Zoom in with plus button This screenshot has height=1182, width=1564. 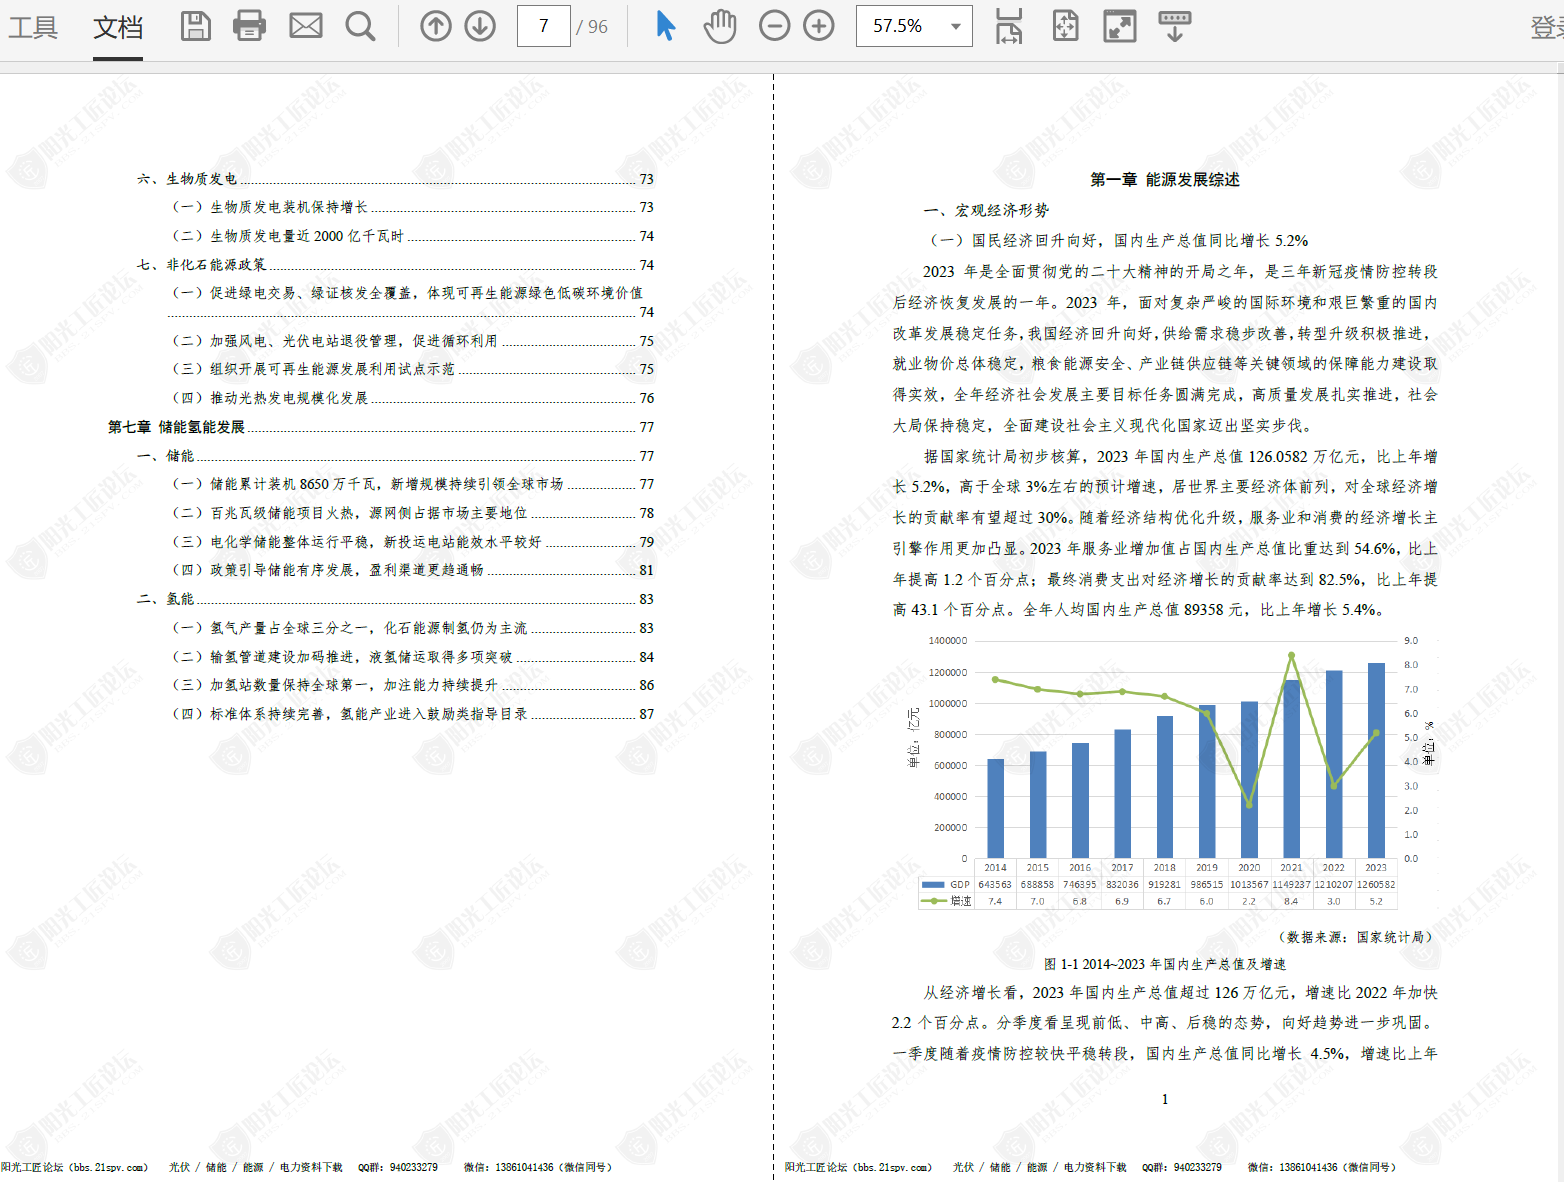(x=819, y=26)
